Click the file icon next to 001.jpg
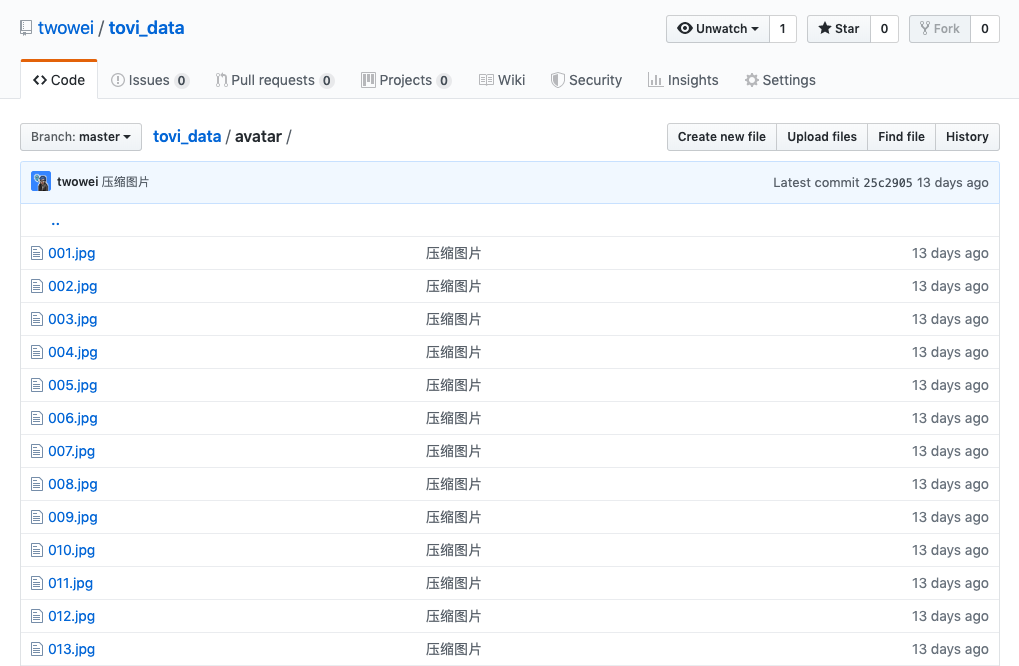The height and width of the screenshot is (666, 1019). 37,254
